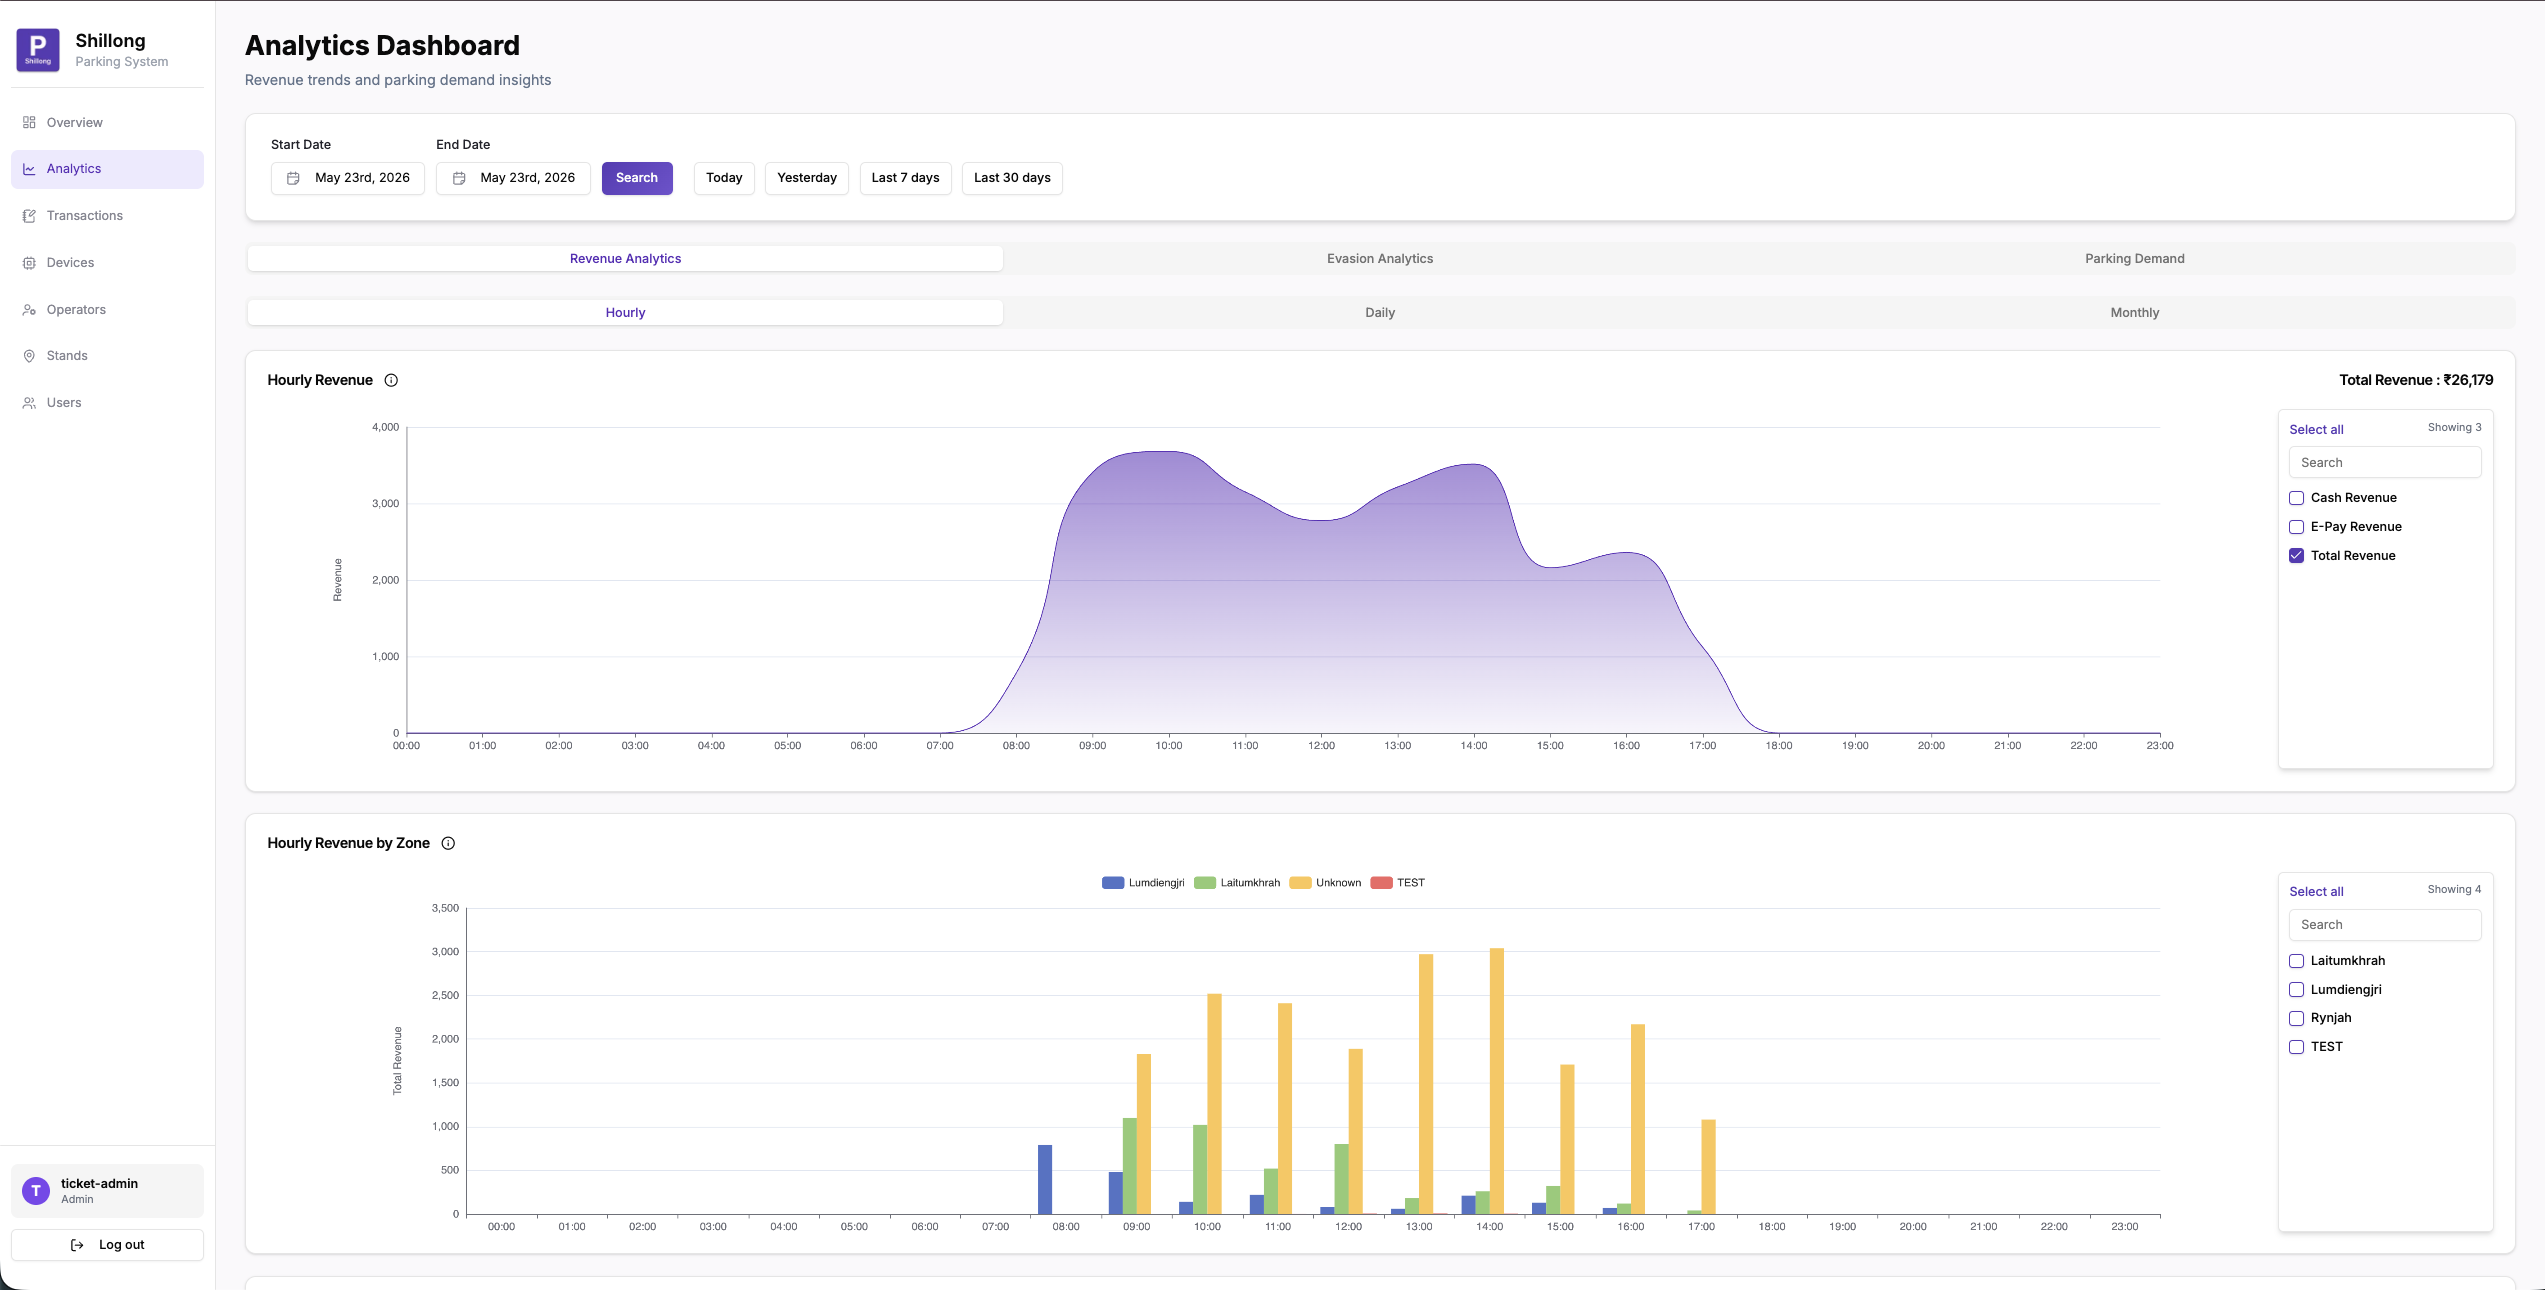Image resolution: width=2545 pixels, height=1290 pixels.
Task: Click Search field in zone filter panel
Action: click(x=2385, y=925)
